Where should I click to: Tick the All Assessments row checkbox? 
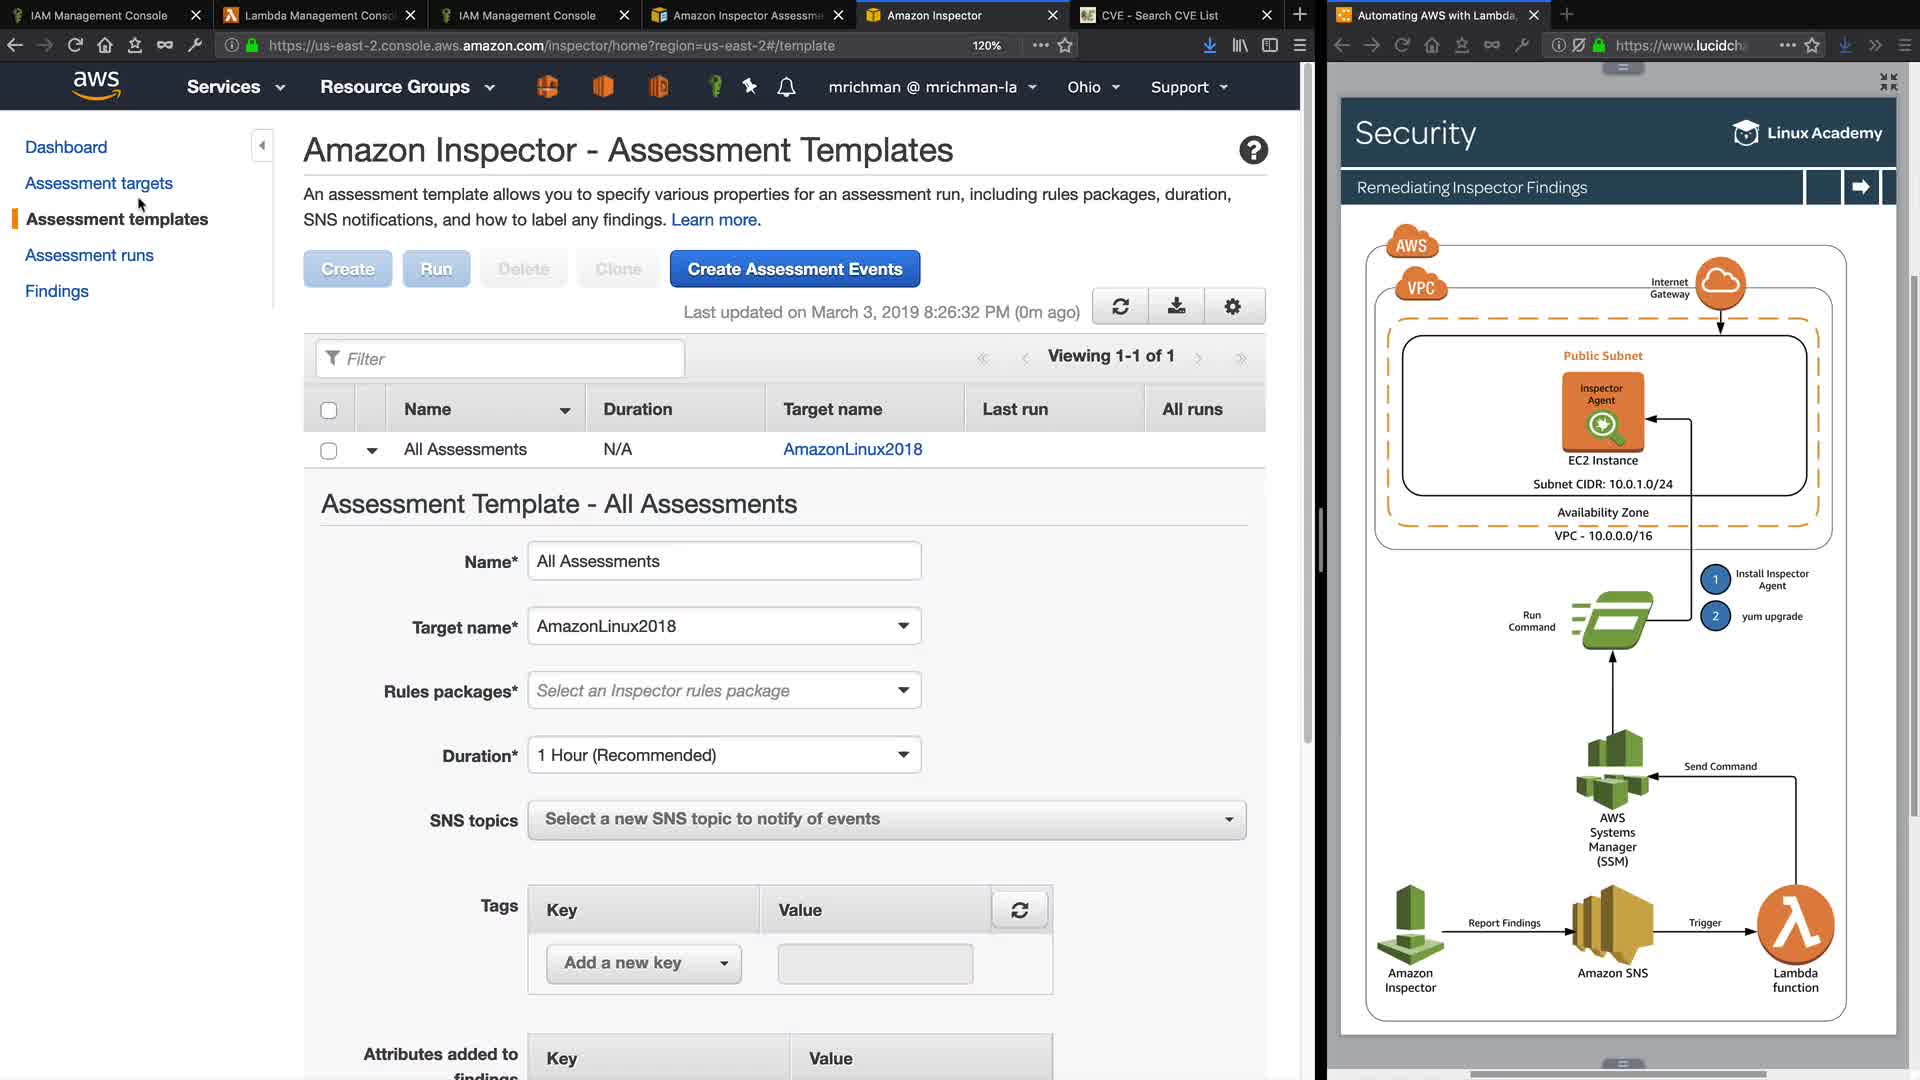point(328,451)
